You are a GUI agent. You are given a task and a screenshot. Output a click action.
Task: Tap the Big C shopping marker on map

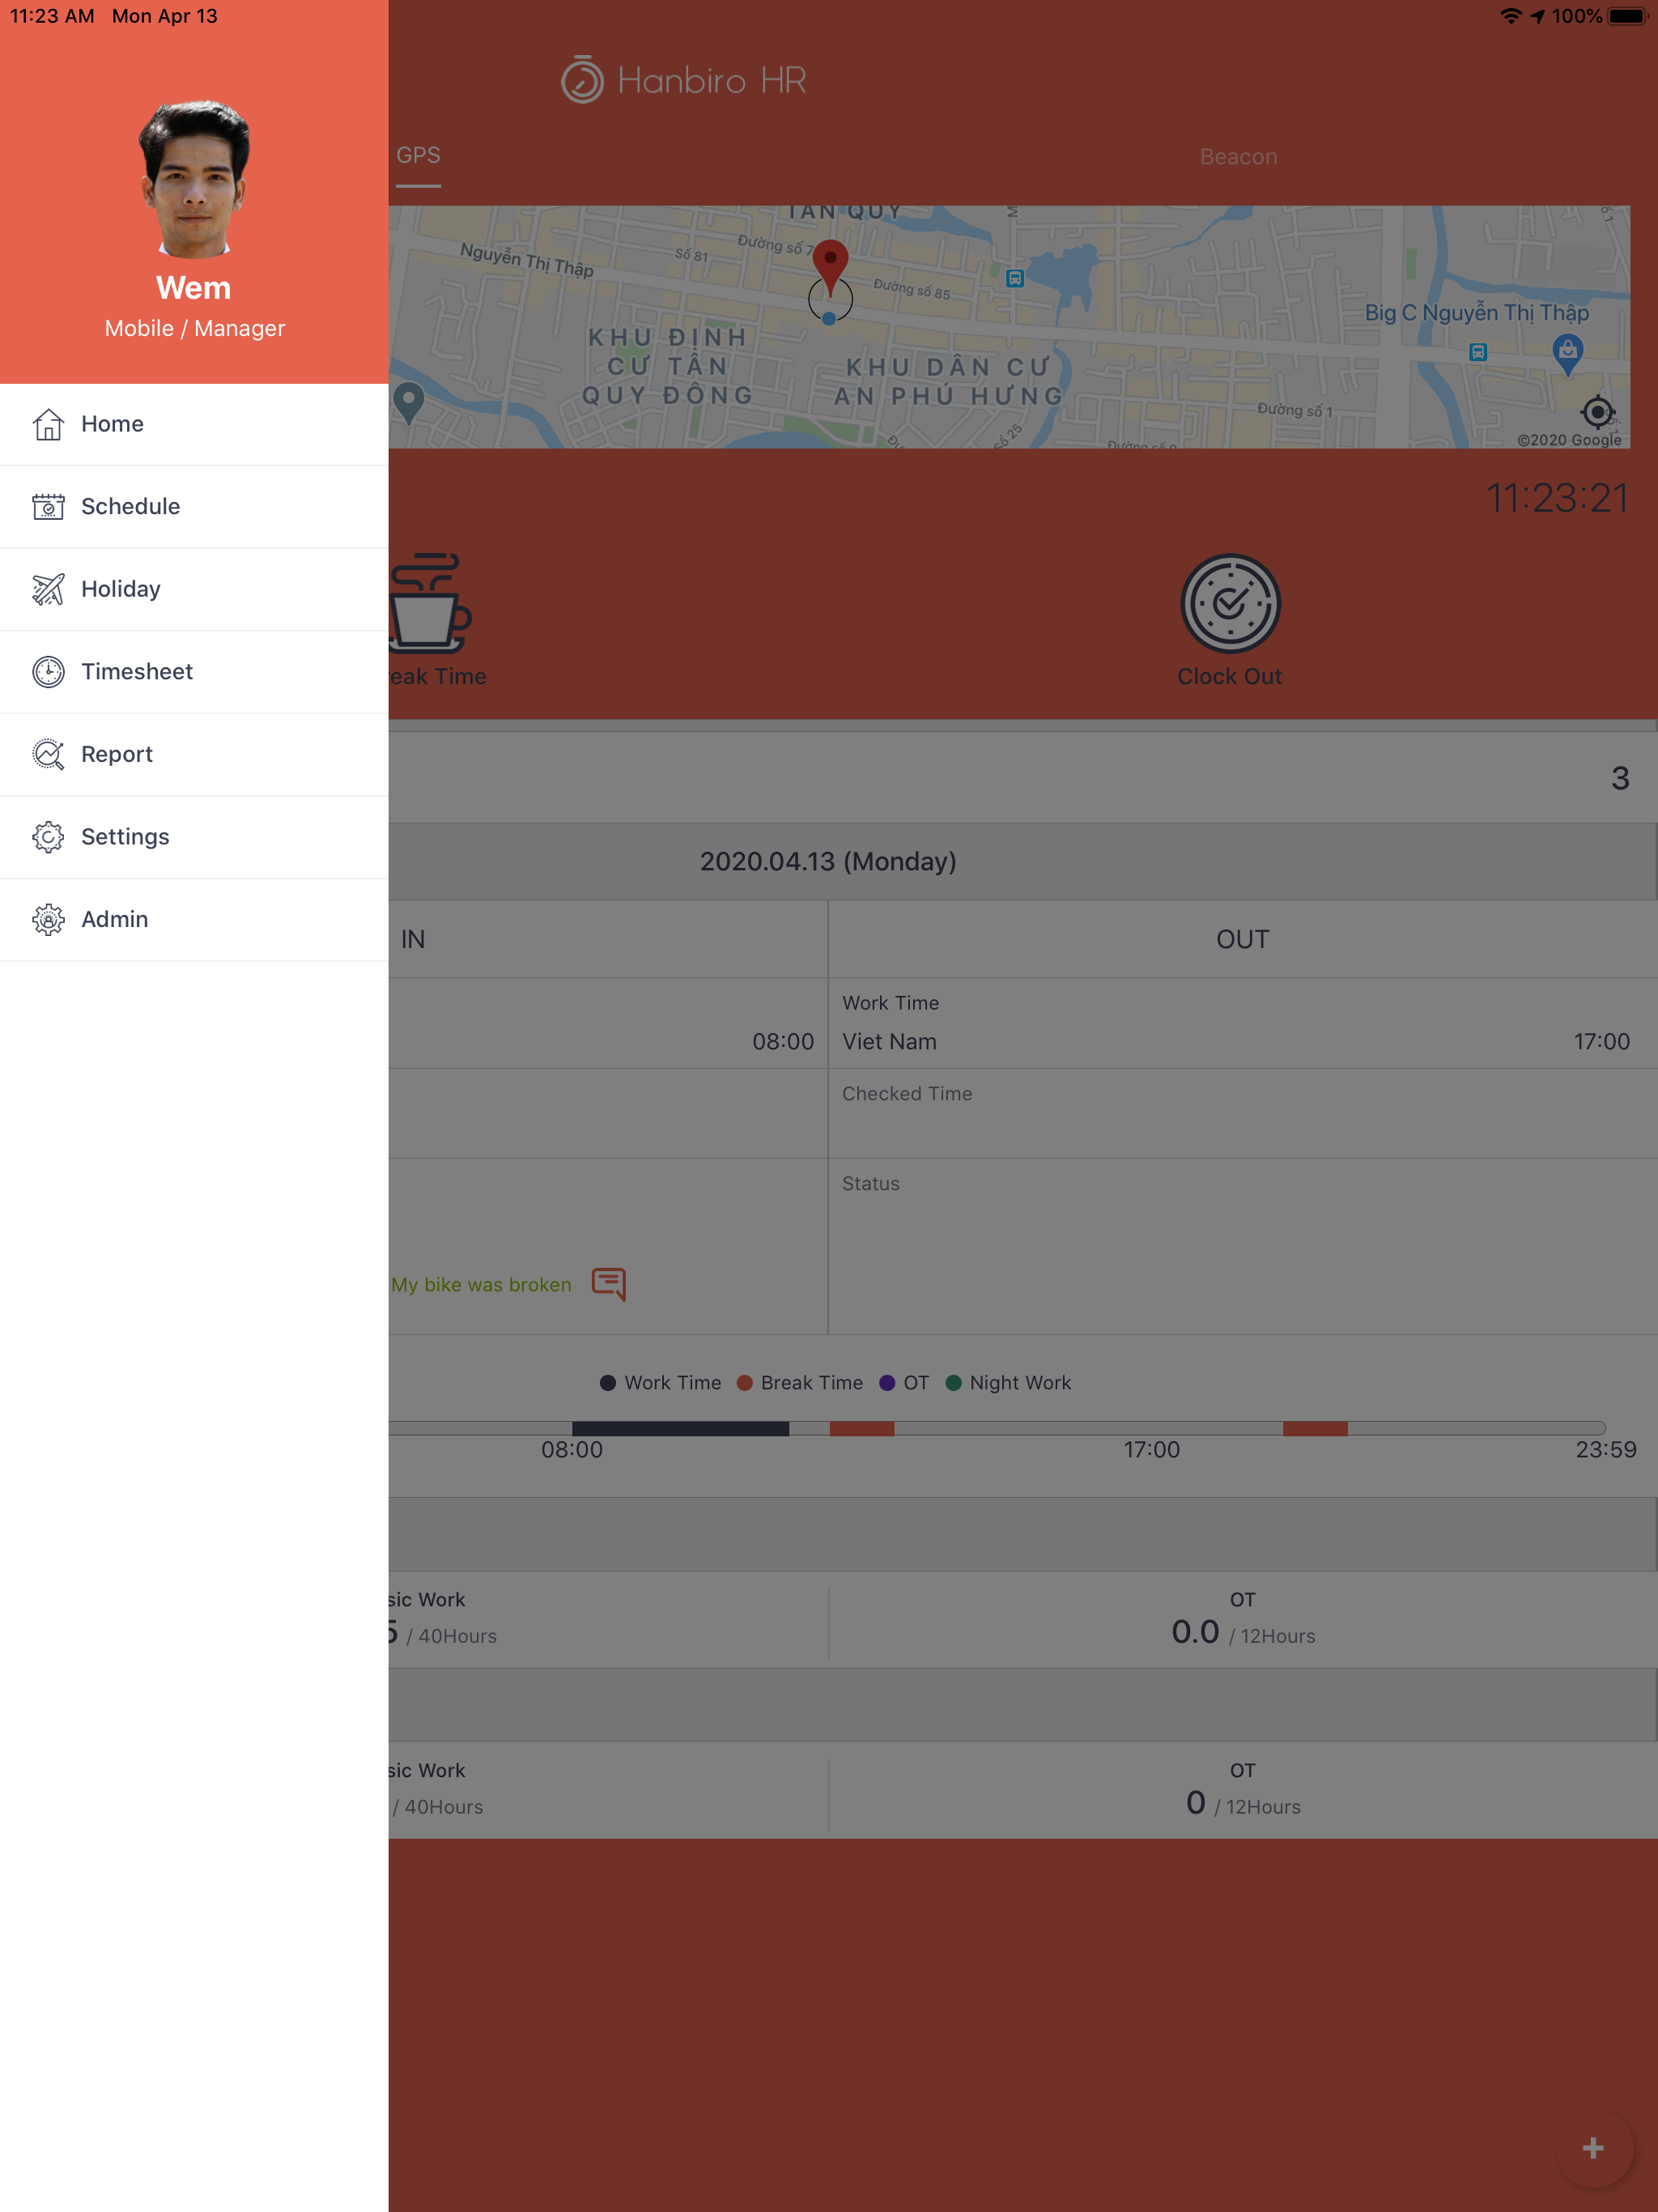coord(1568,354)
